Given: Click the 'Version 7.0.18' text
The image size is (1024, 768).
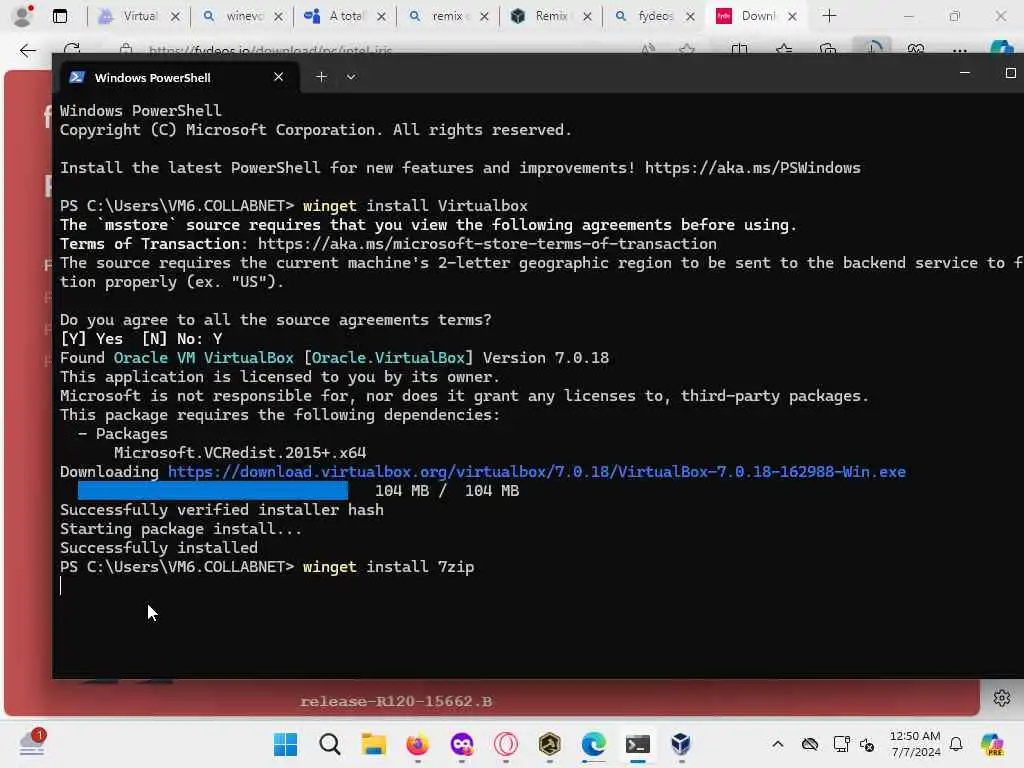Looking at the screenshot, I should 546,358.
